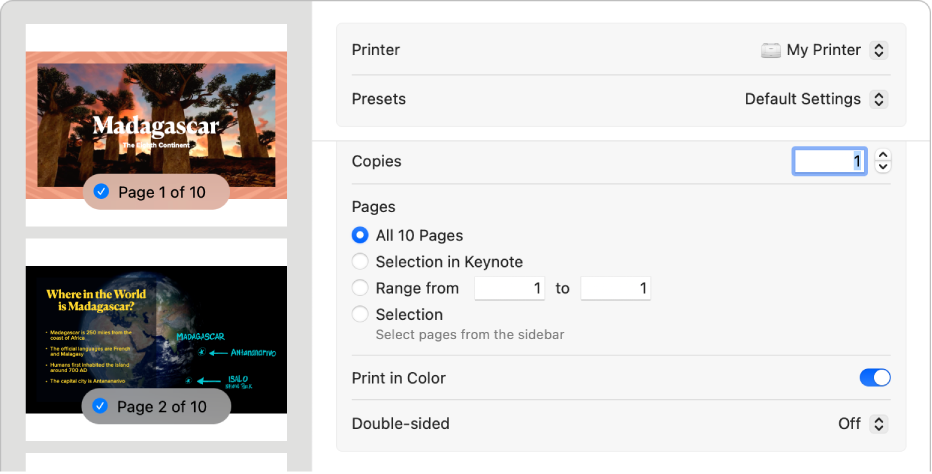
Task: Click the Copies number input field
Action: [x=829, y=161]
